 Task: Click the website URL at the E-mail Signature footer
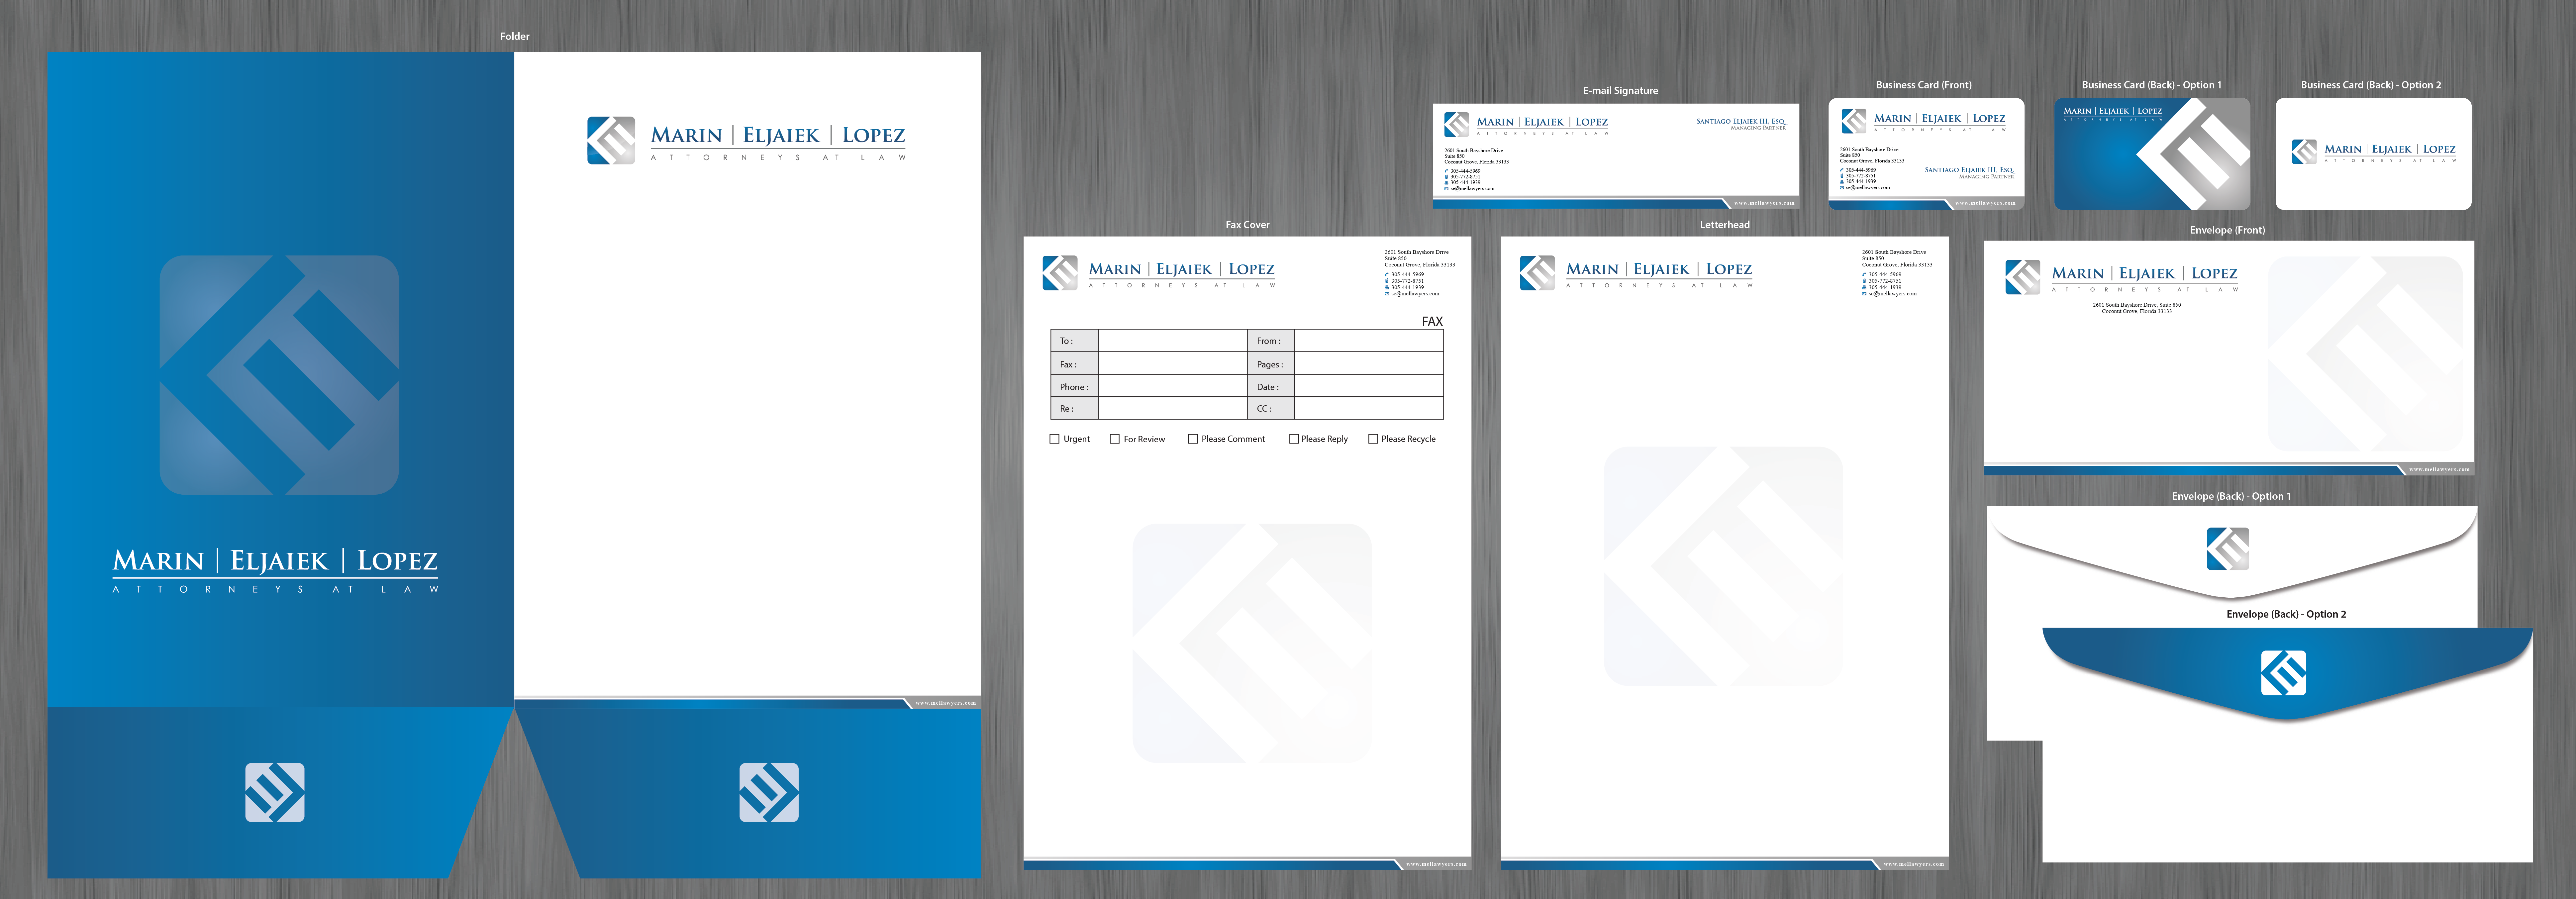(1765, 203)
